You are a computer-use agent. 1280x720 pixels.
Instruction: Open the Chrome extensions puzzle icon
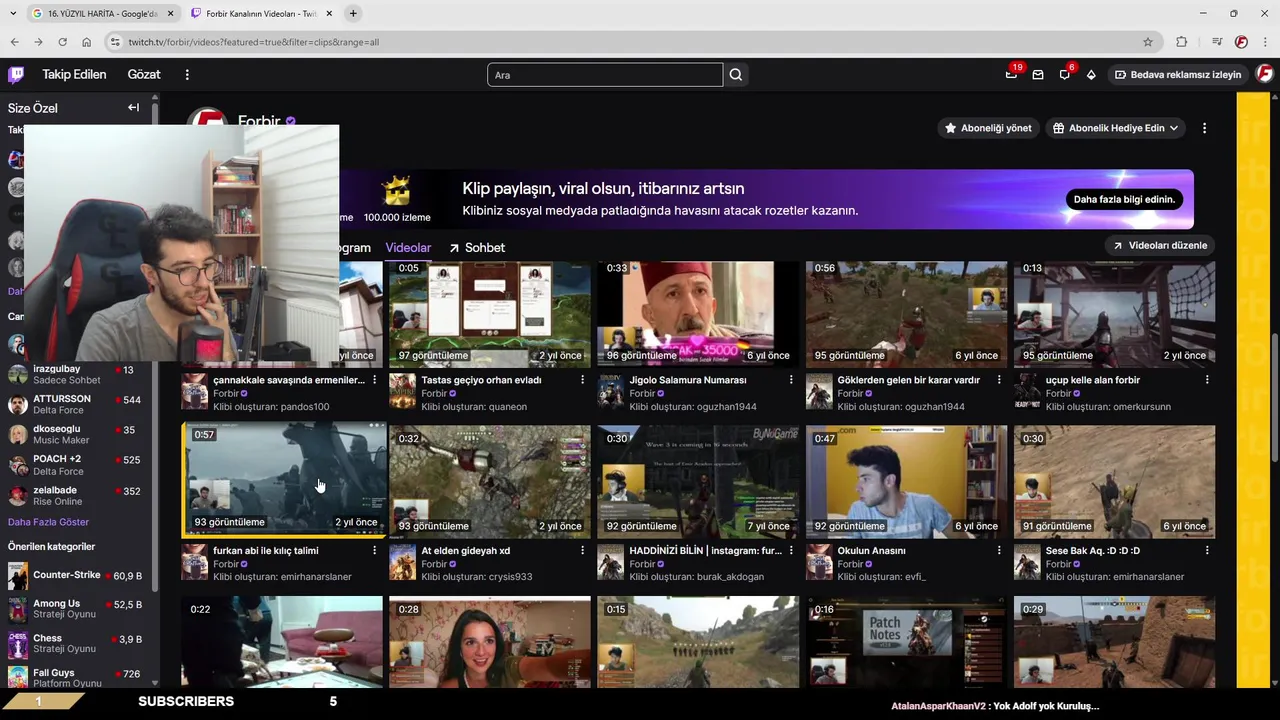(1181, 42)
